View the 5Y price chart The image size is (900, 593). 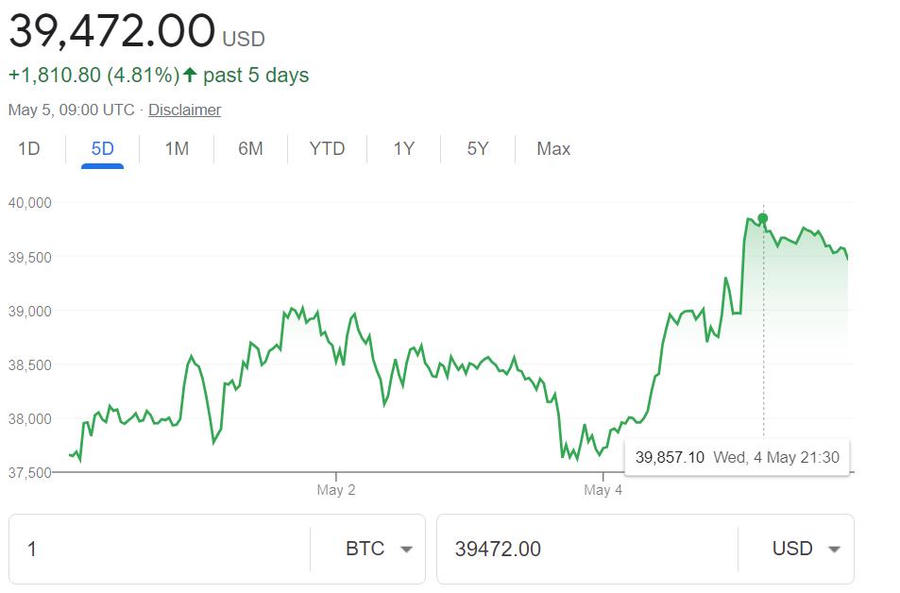point(477,149)
